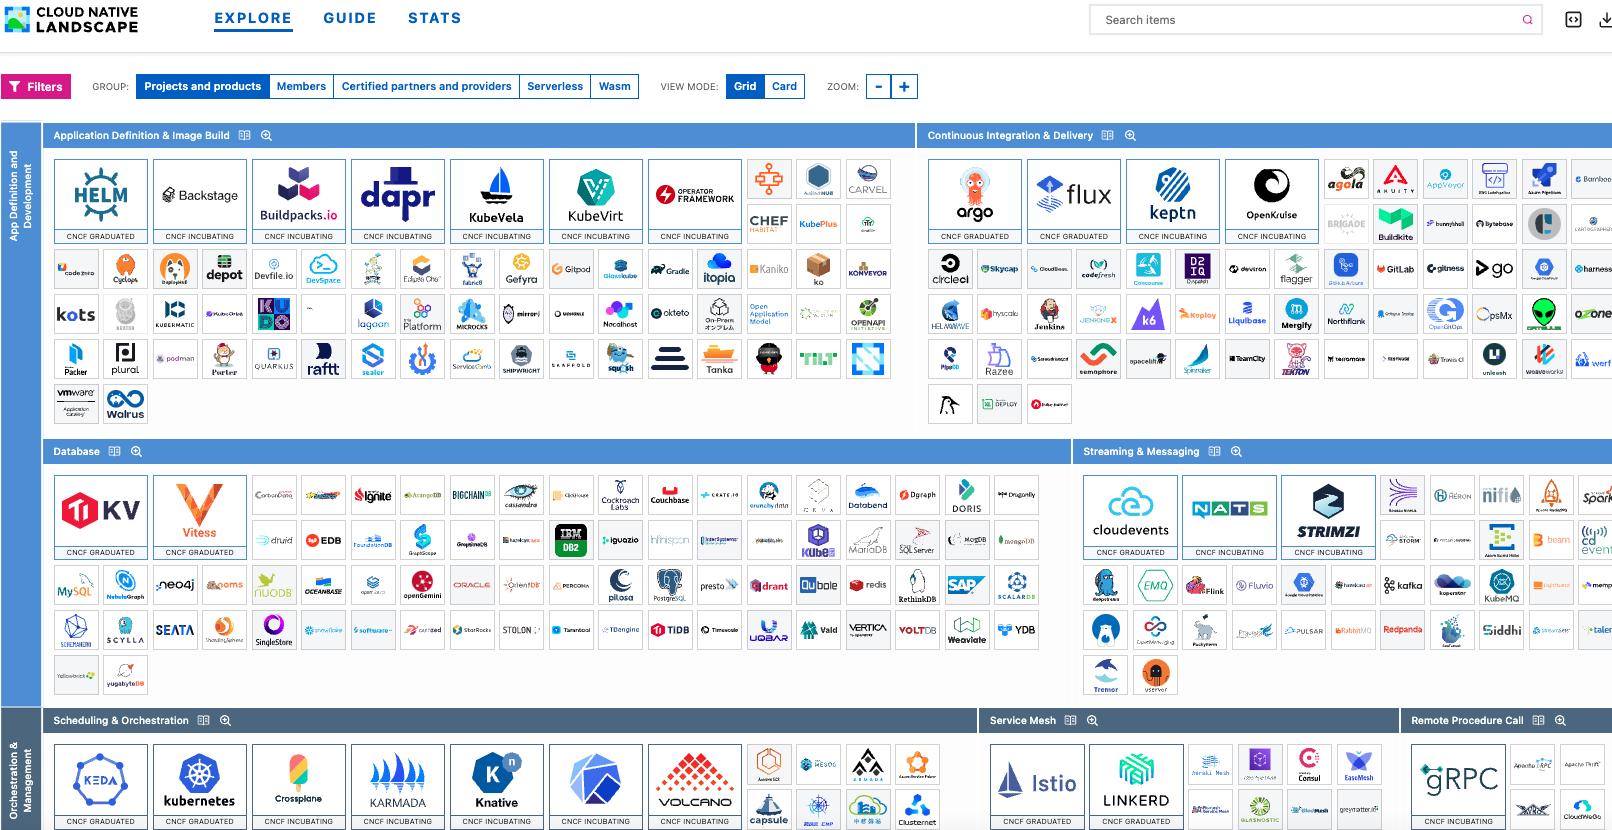Increase zoom with the plus button
This screenshot has height=830, width=1612.
coord(904,87)
